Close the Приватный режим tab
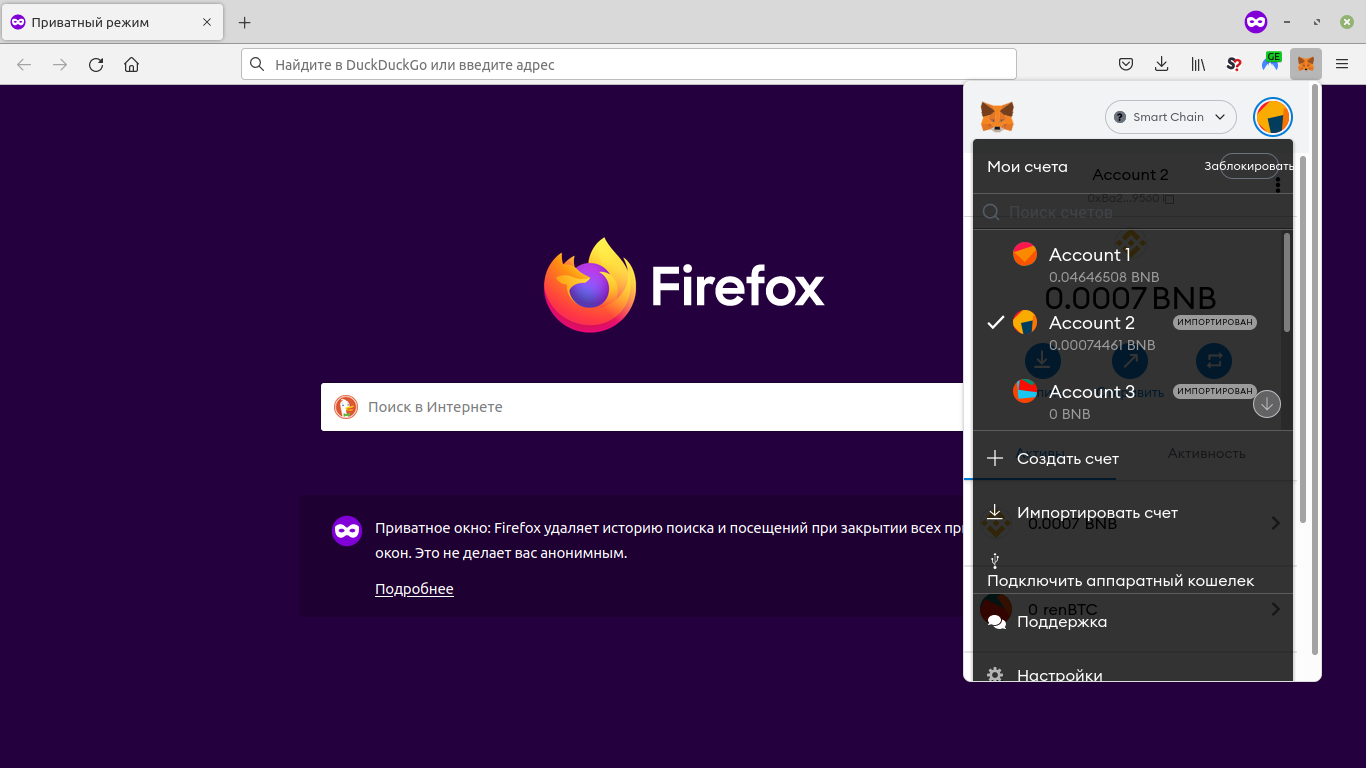This screenshot has height=768, width=1366. pos(207,22)
